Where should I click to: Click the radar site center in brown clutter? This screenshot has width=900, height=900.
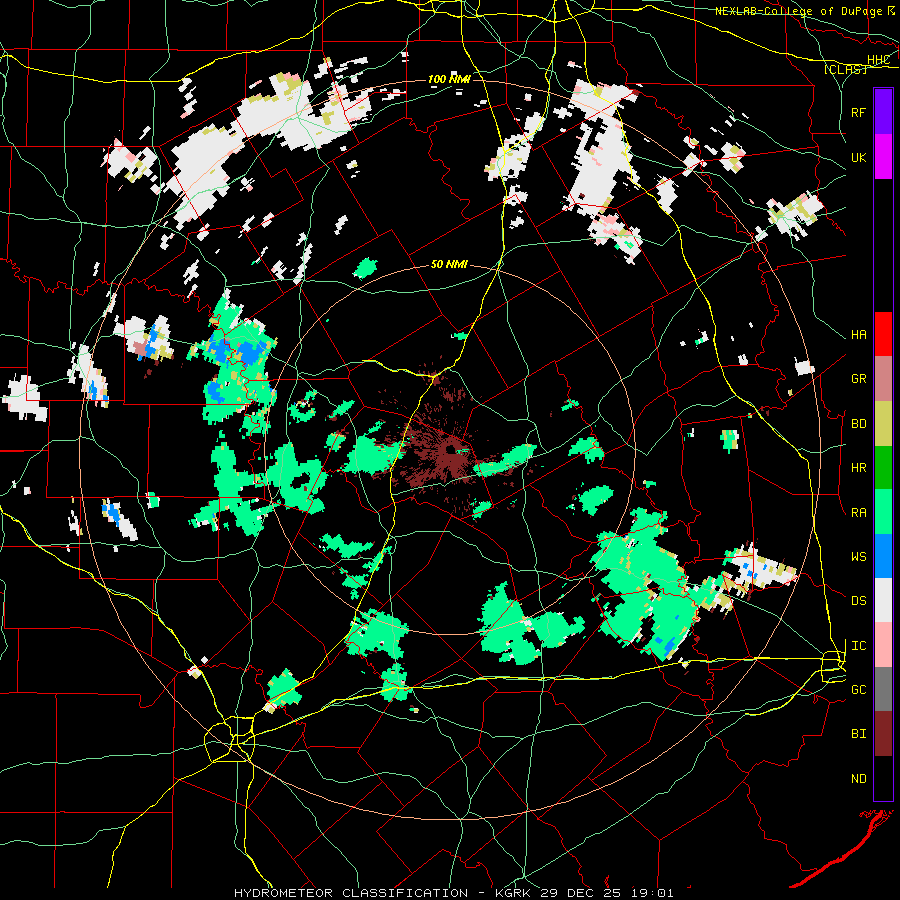pyautogui.click(x=452, y=451)
